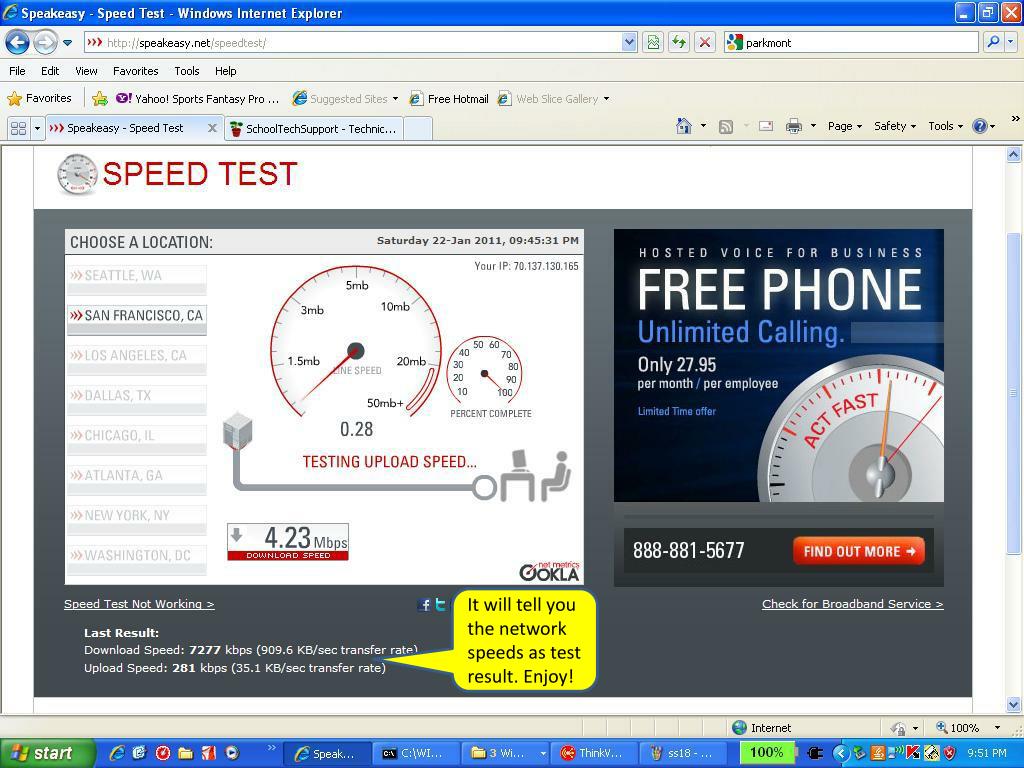Click the Facebook share icon
This screenshot has height=768, width=1024.
point(424,605)
